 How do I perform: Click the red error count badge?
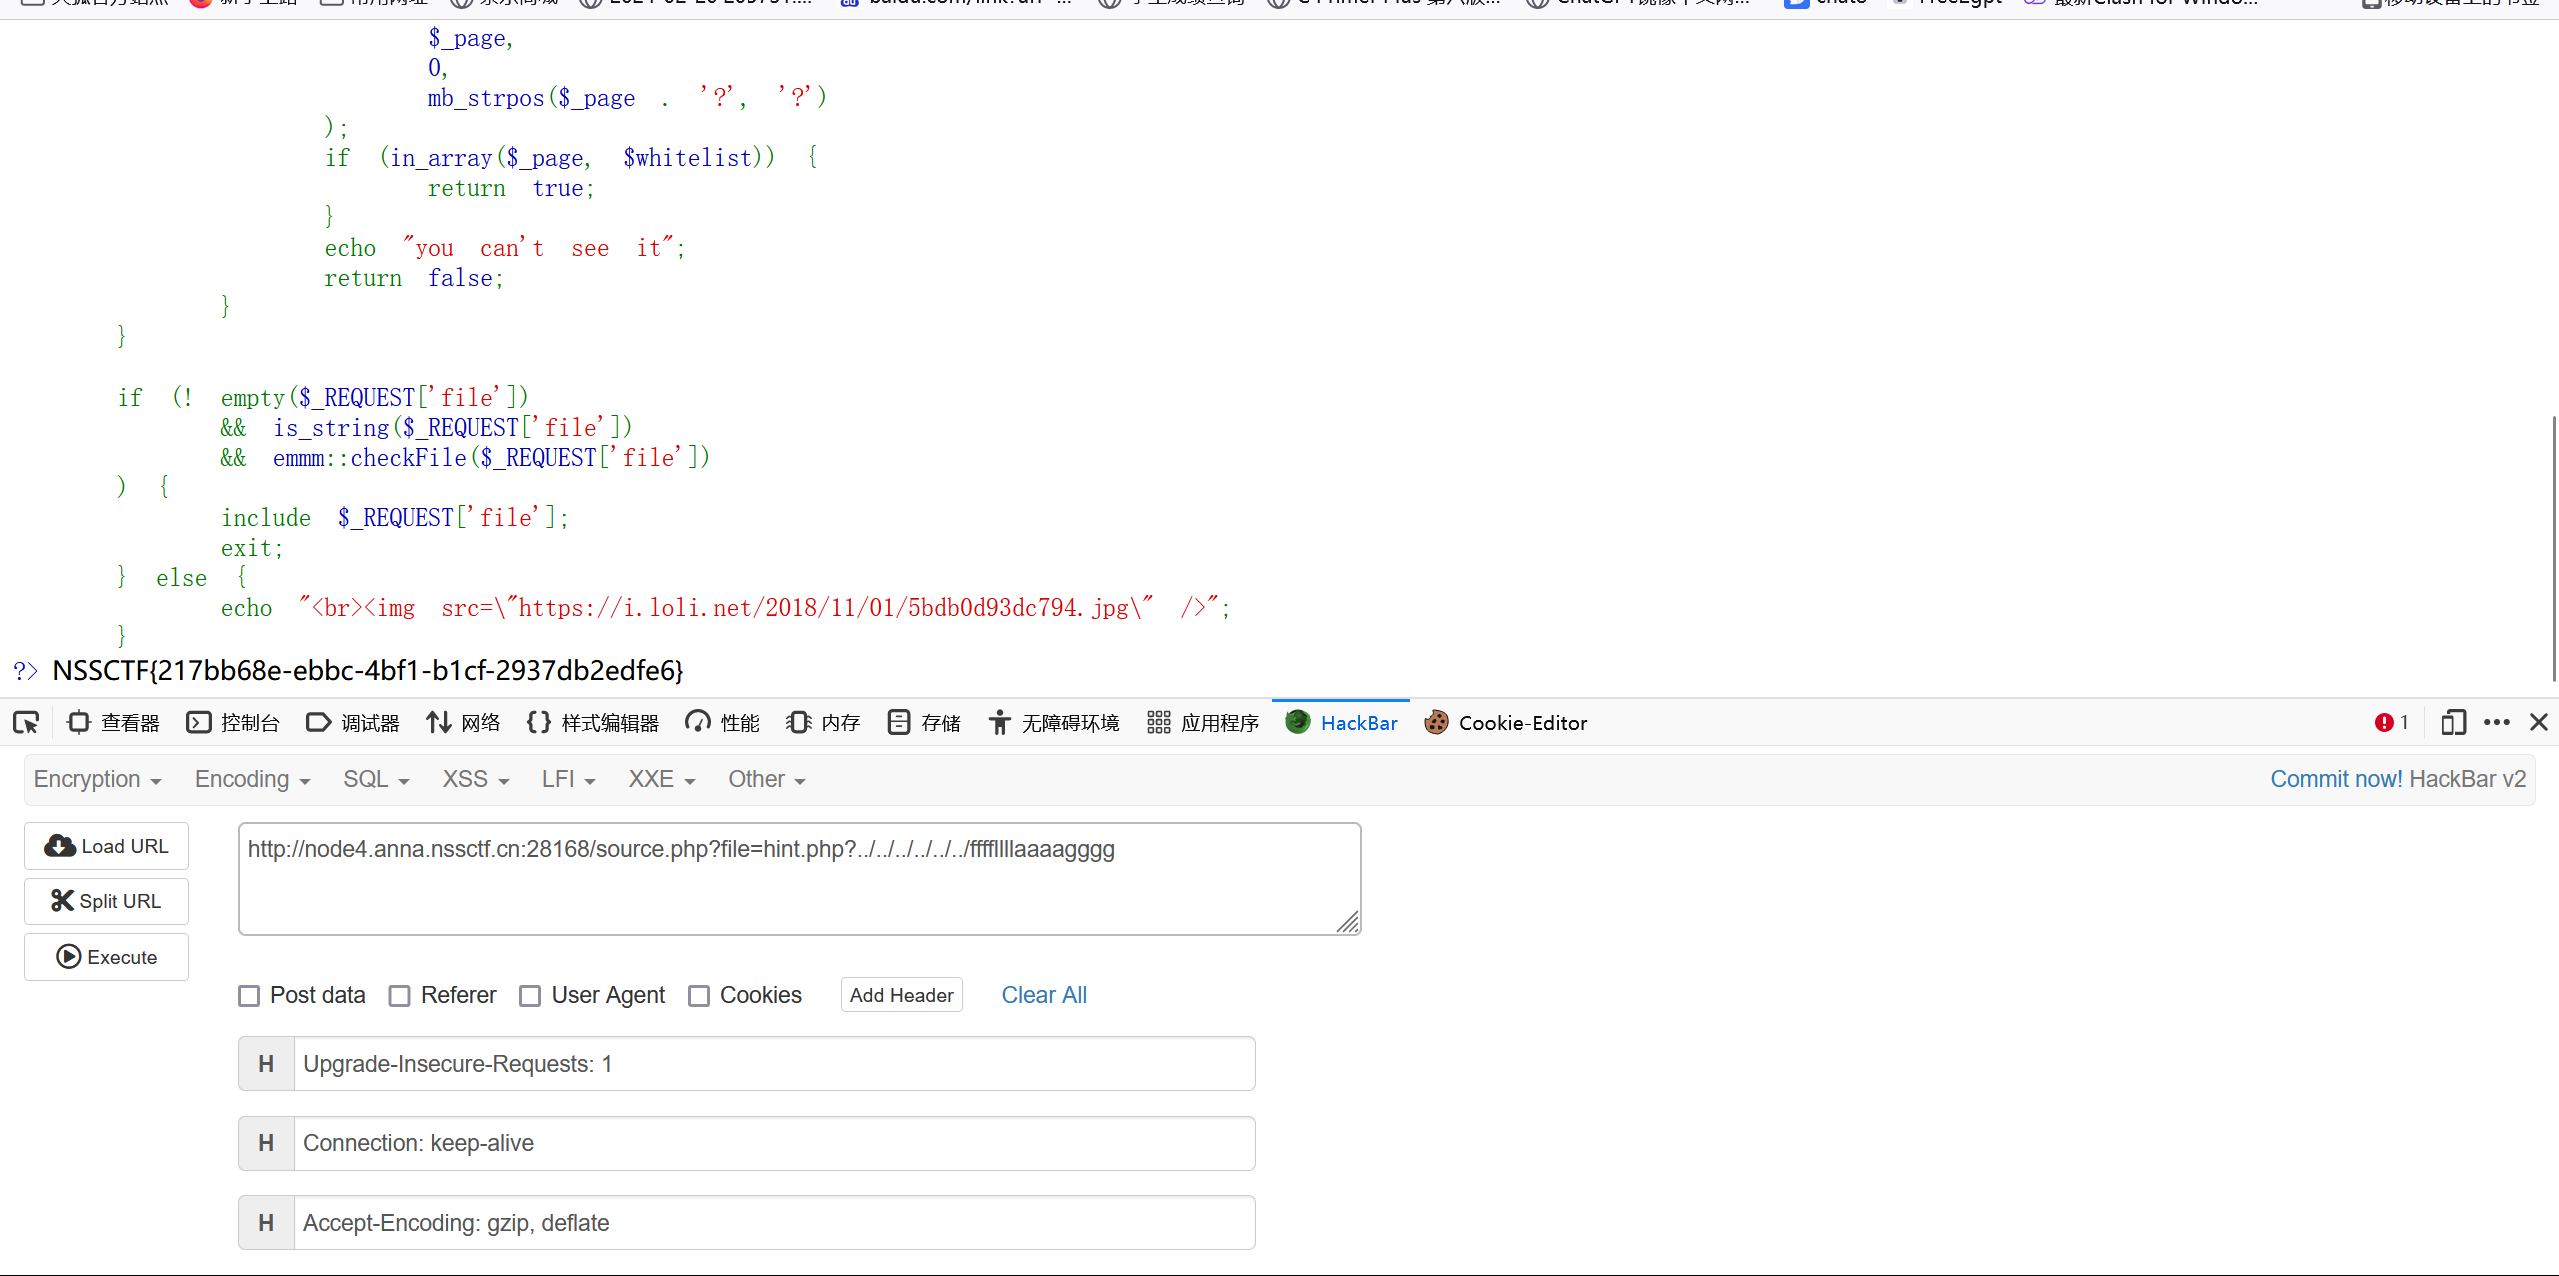2390,723
